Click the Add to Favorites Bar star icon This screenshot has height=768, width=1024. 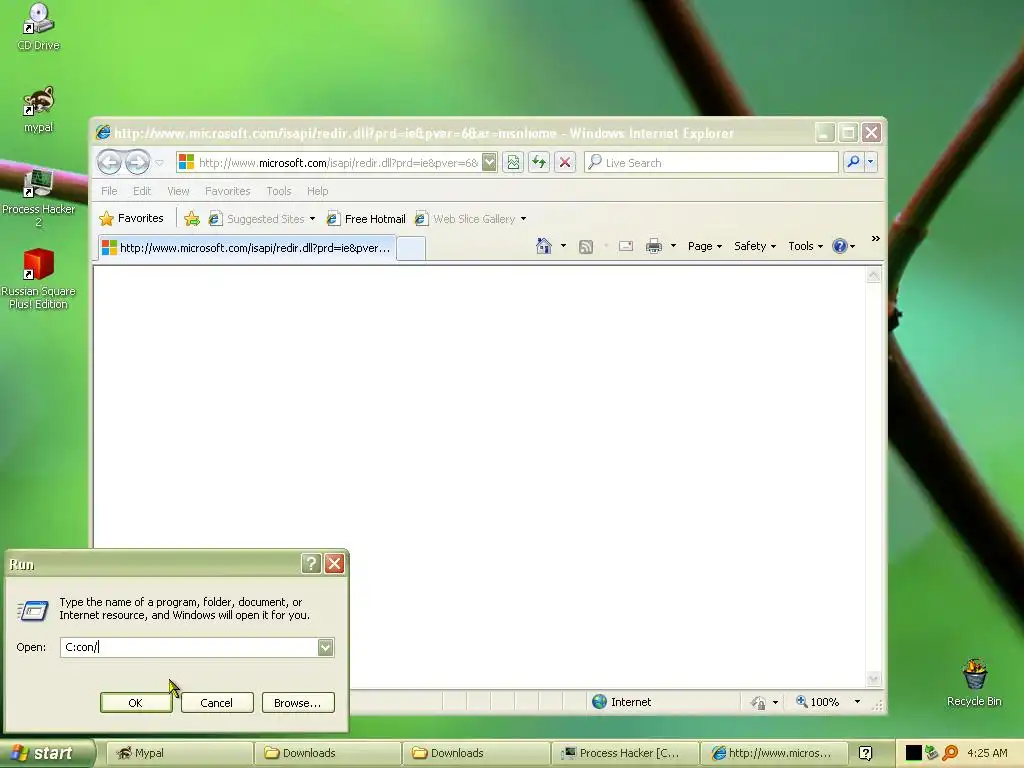191,219
